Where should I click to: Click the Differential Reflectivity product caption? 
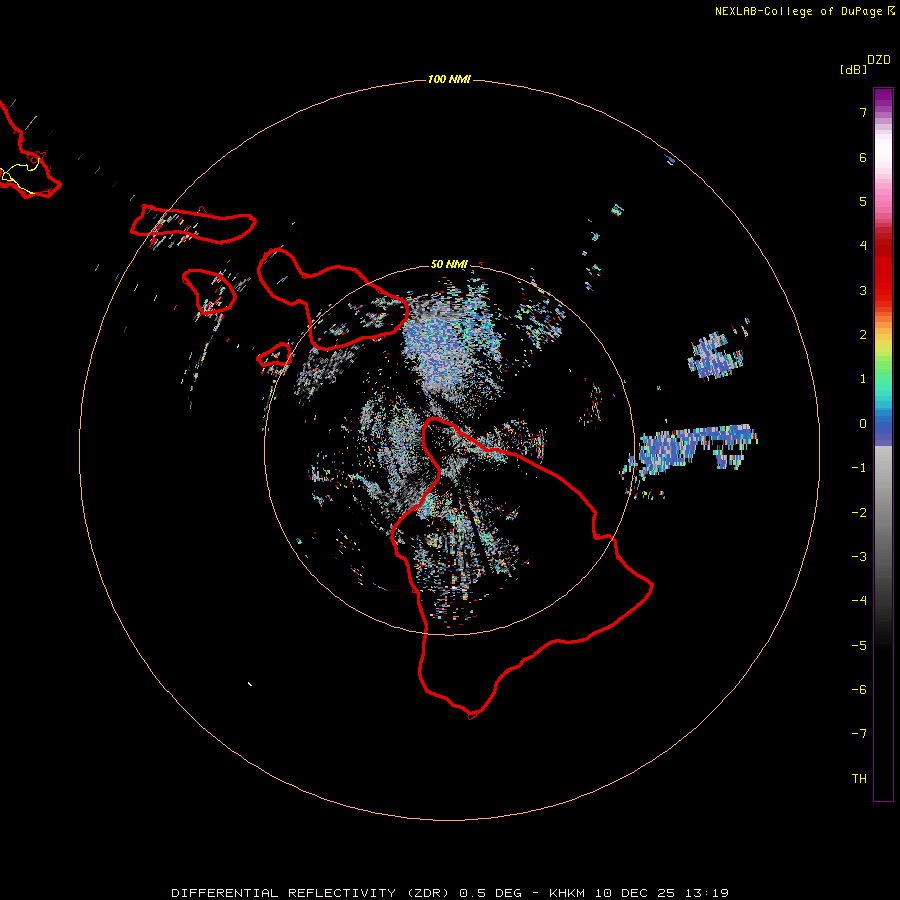450,893
